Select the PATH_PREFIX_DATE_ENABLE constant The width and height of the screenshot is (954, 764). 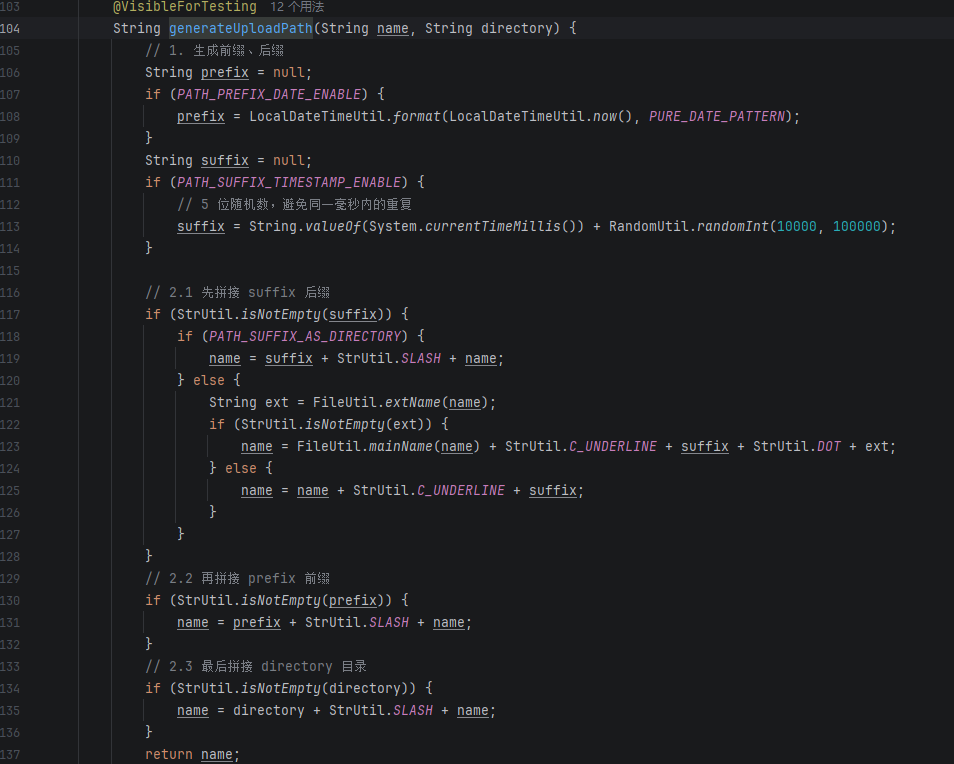click(x=269, y=94)
